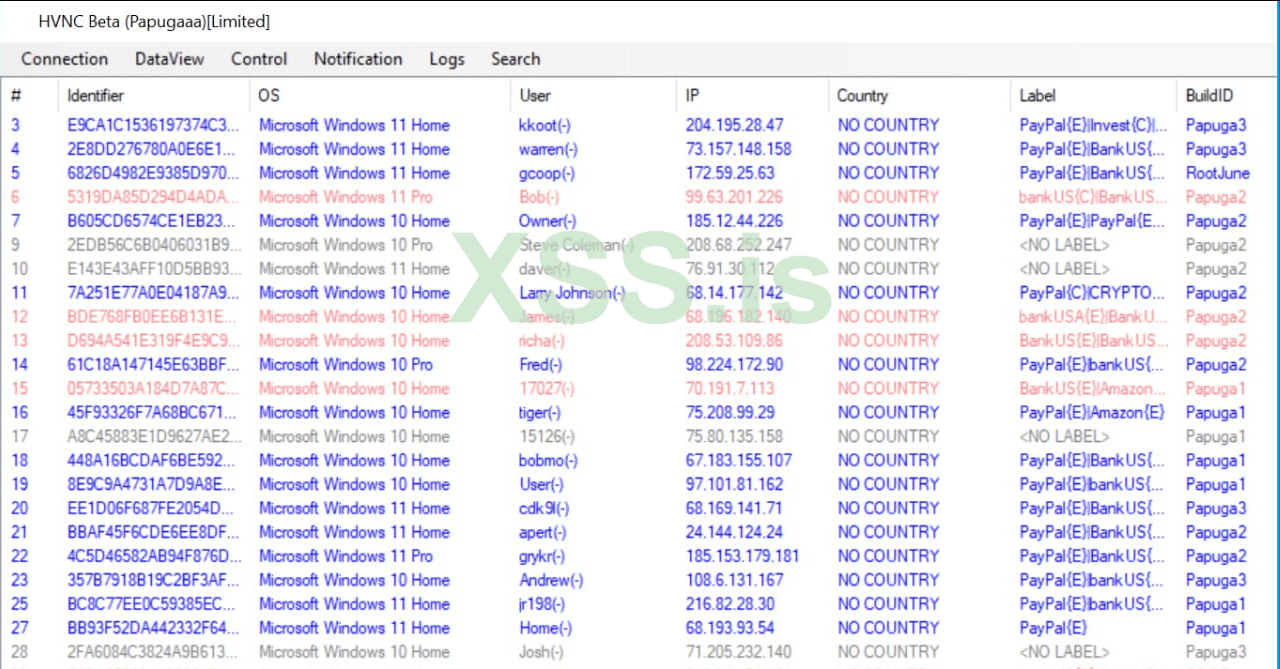The width and height of the screenshot is (1280, 669).
Task: Click the IP cell 73.157.148.158
Action: pyautogui.click(x=738, y=149)
